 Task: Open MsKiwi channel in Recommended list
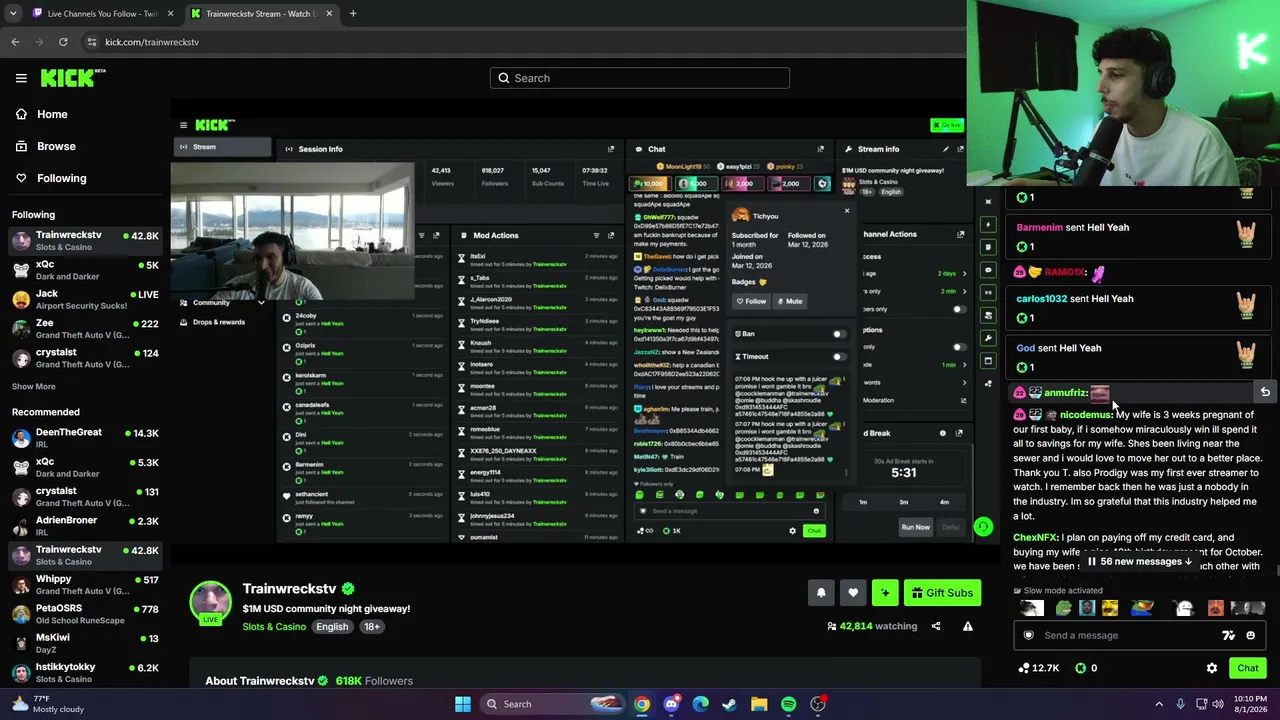(x=84, y=643)
